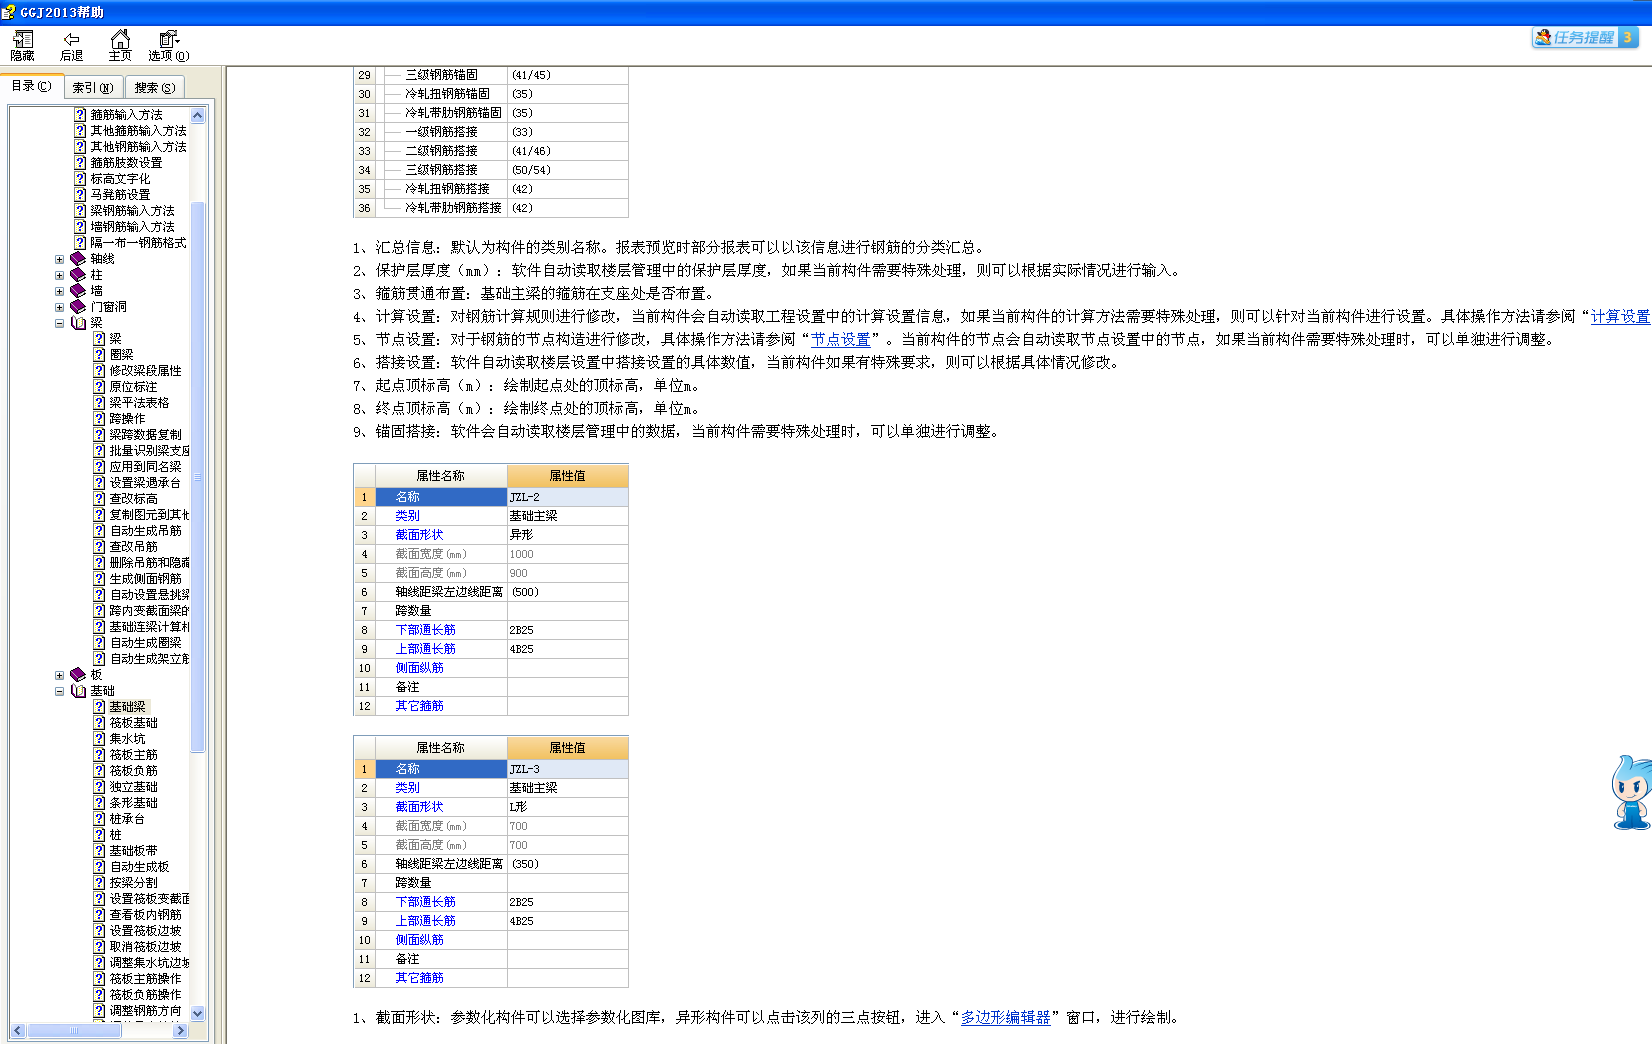The height and width of the screenshot is (1044, 1652).
Task: Click the 隐藏 (Hide) toolbar icon
Action: click(22, 39)
